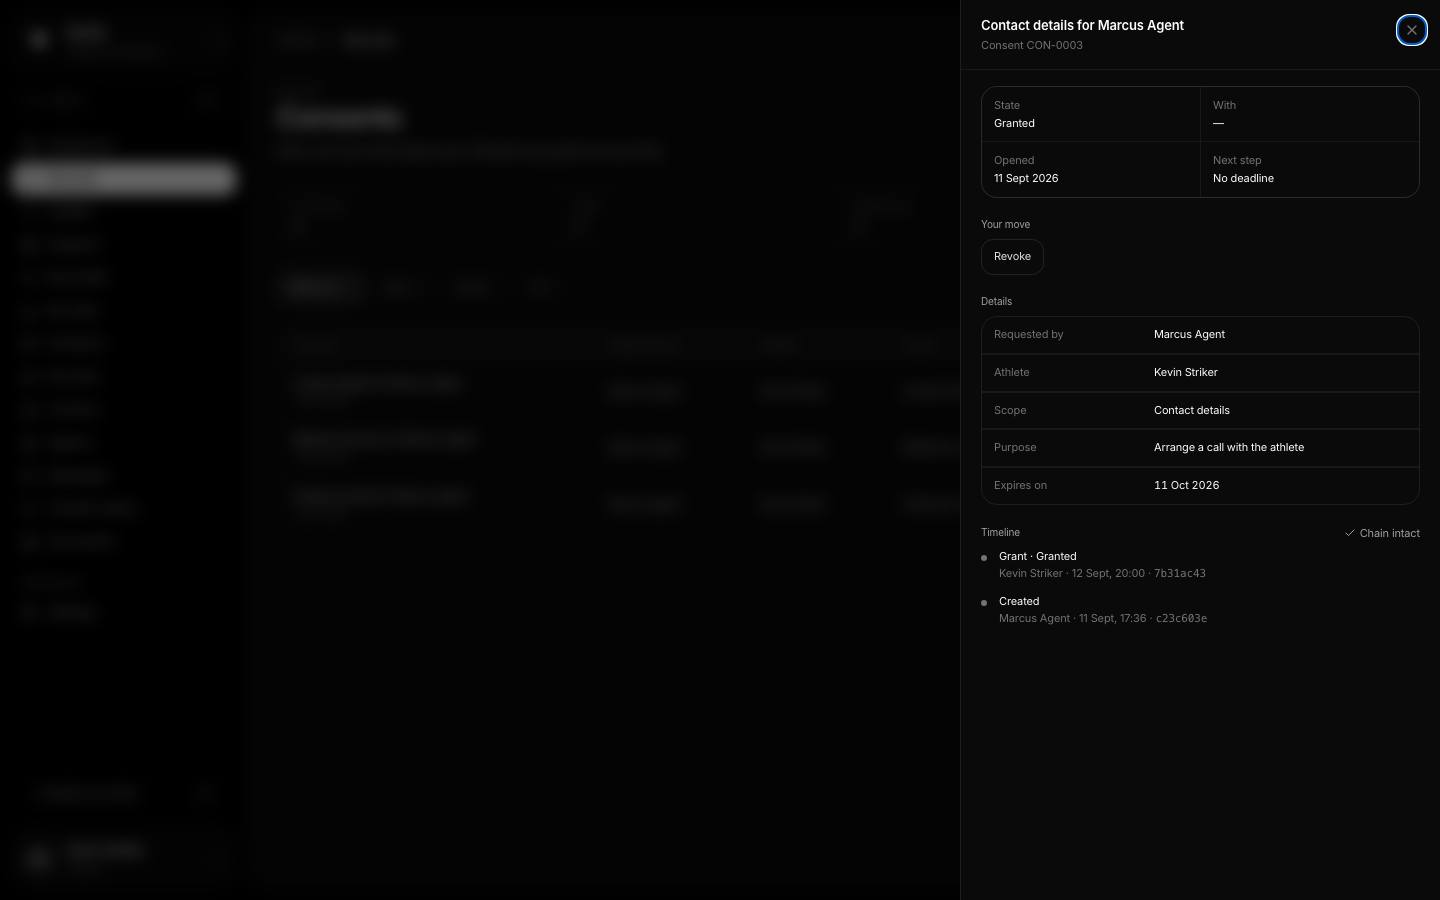Image resolution: width=1440 pixels, height=900 pixels.
Task: Click the Consent CON-0003 subtitle
Action: [1032, 46]
